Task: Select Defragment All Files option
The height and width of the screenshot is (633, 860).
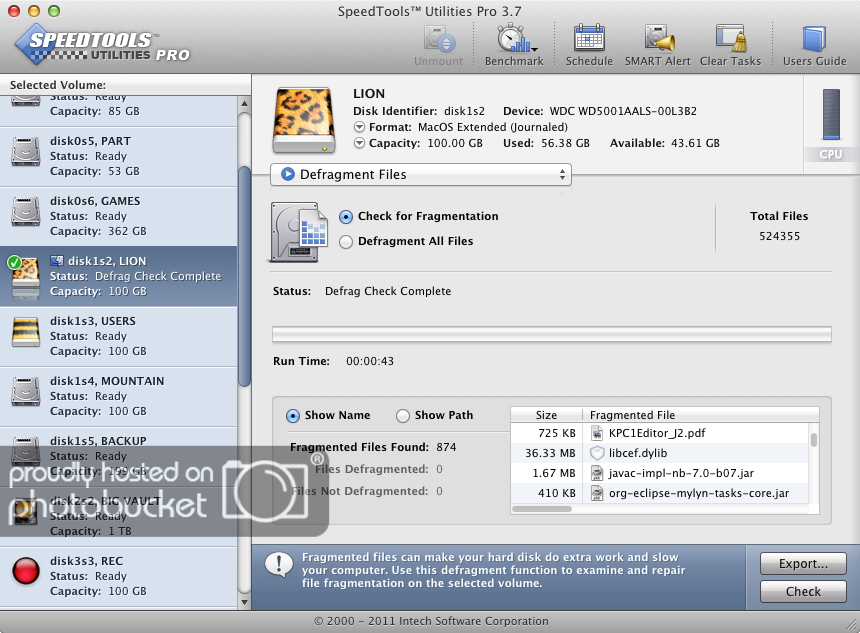Action: click(x=346, y=241)
